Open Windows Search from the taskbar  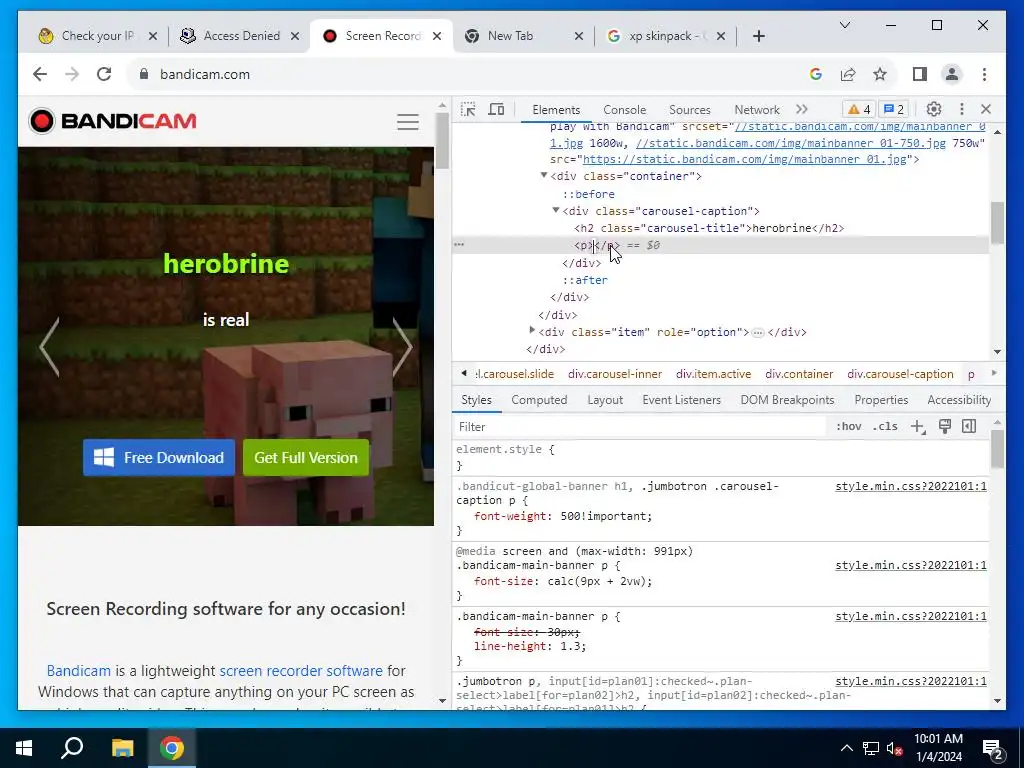pos(72,748)
